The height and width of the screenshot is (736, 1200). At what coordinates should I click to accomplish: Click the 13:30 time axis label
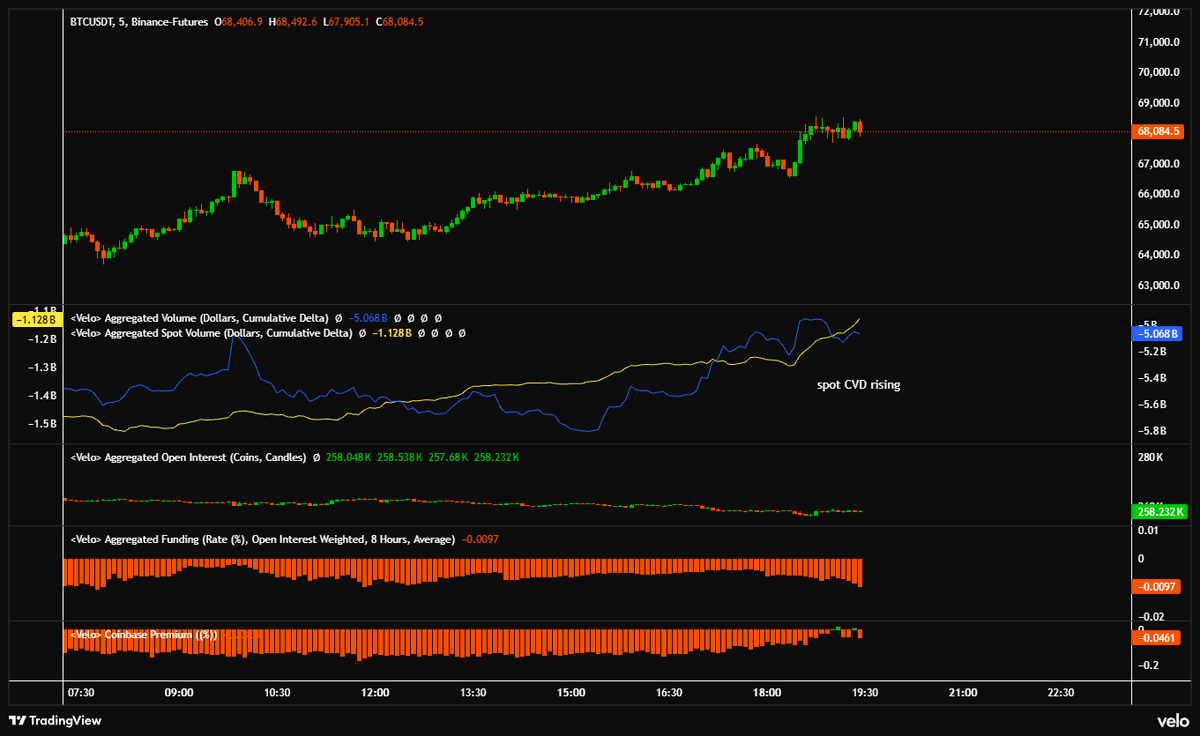tap(473, 693)
